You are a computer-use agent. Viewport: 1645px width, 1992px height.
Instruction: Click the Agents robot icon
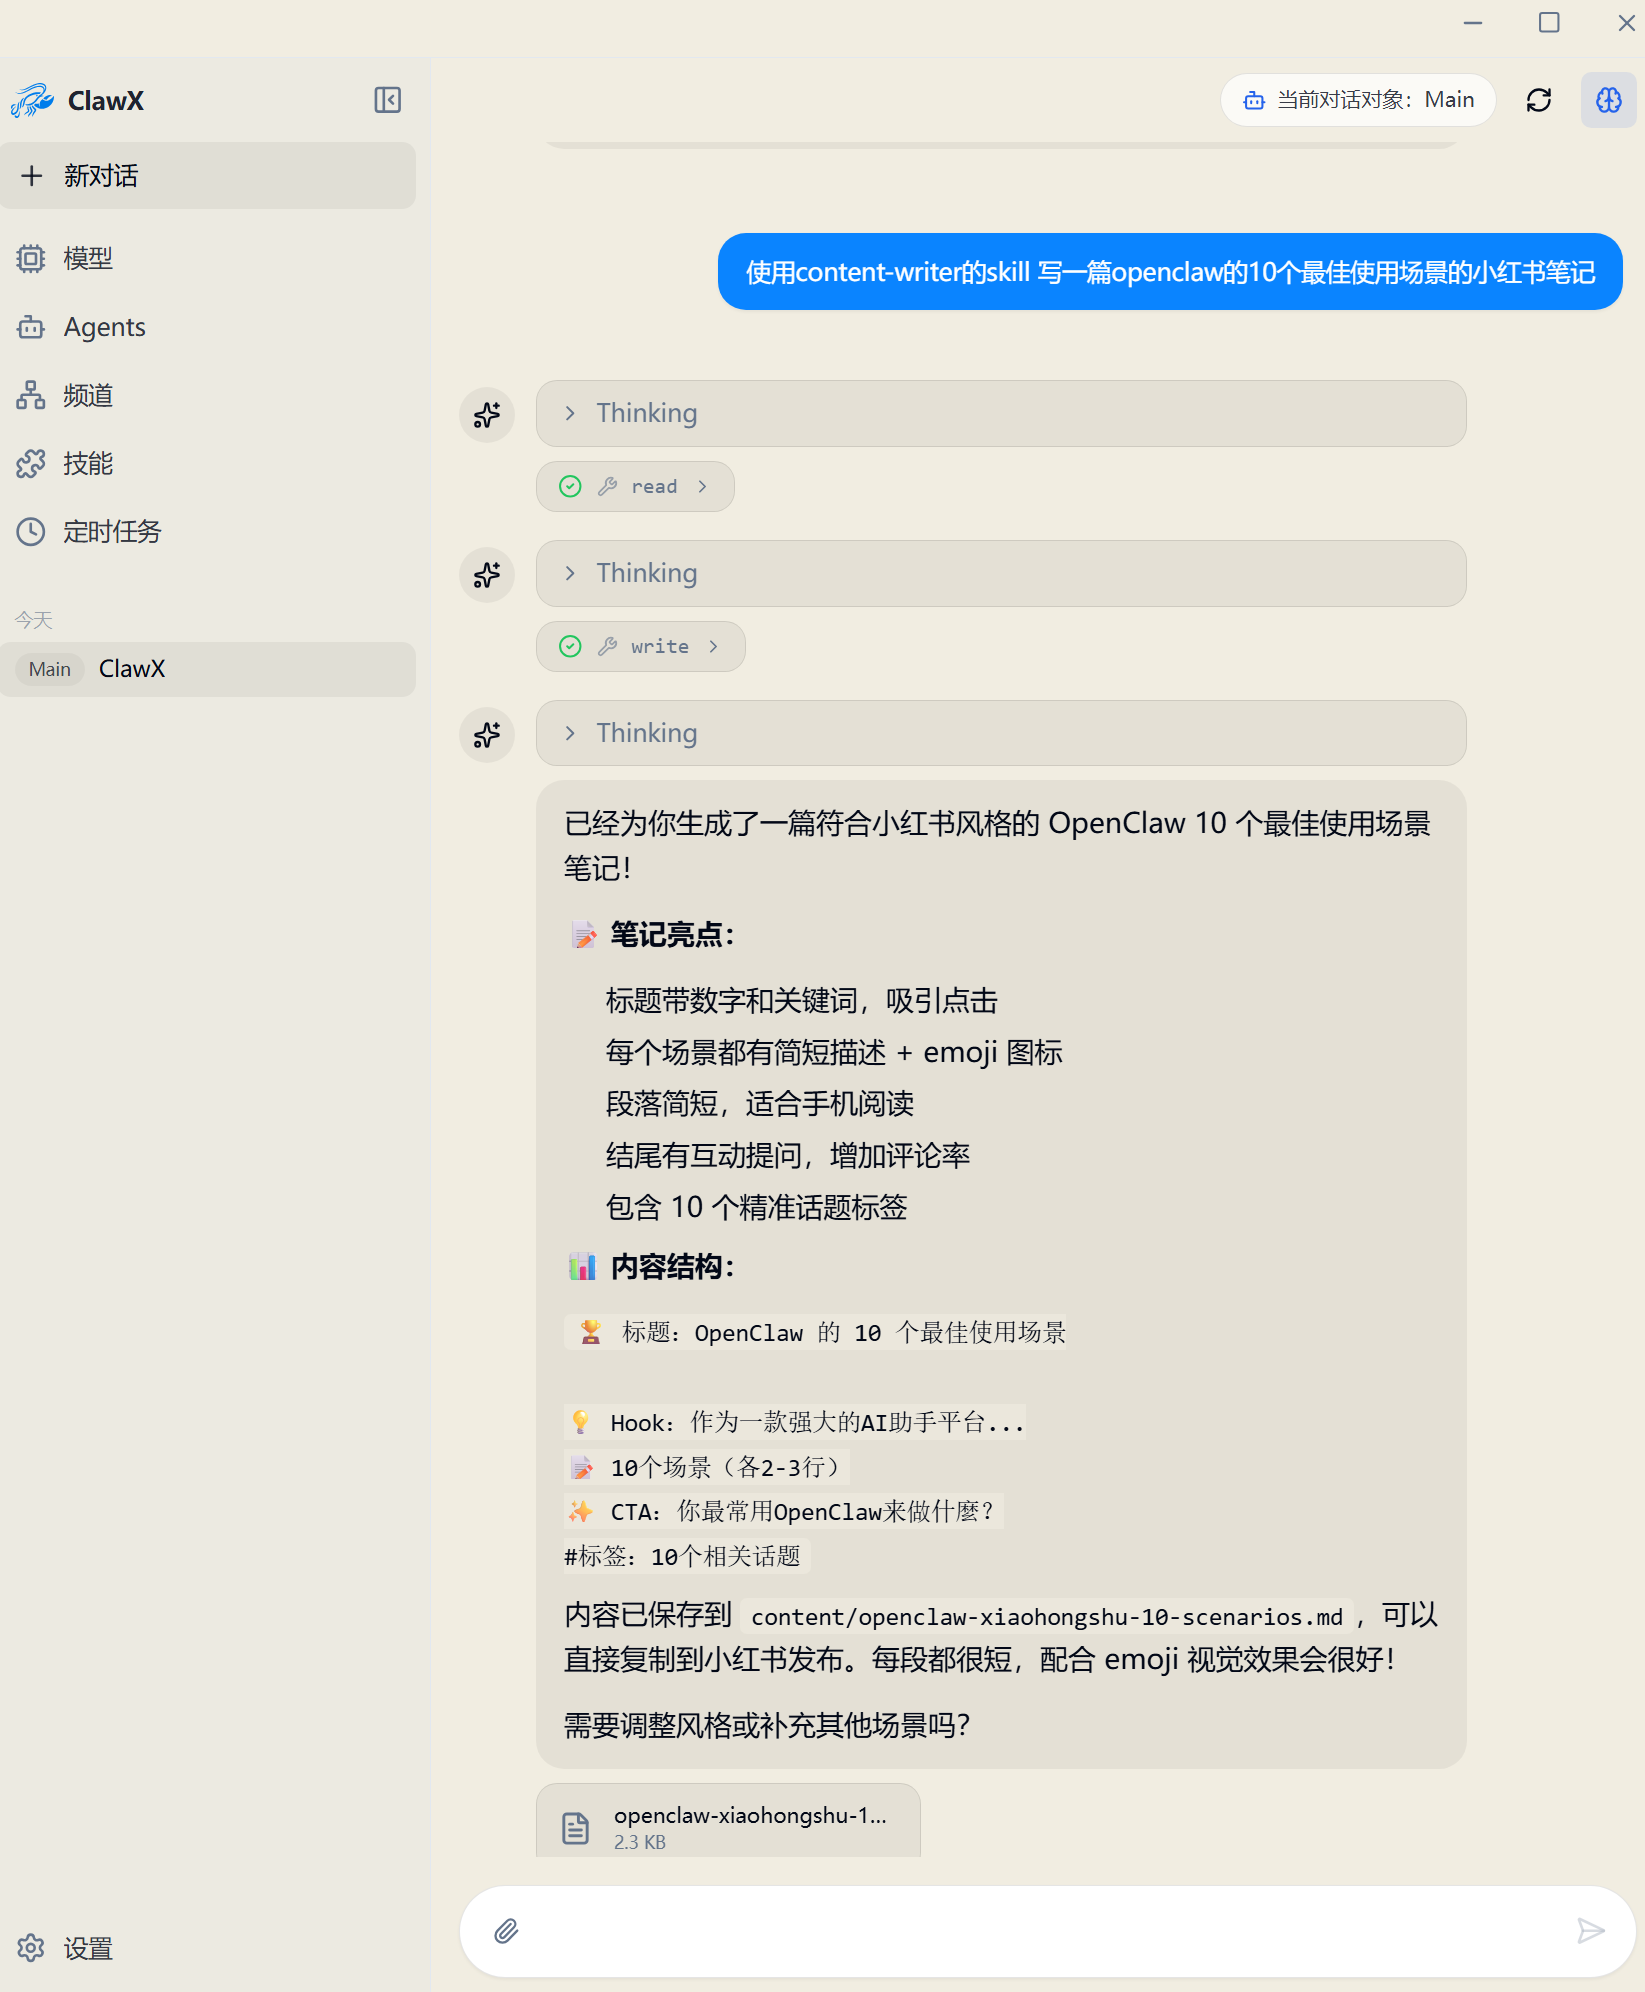tap(31, 327)
